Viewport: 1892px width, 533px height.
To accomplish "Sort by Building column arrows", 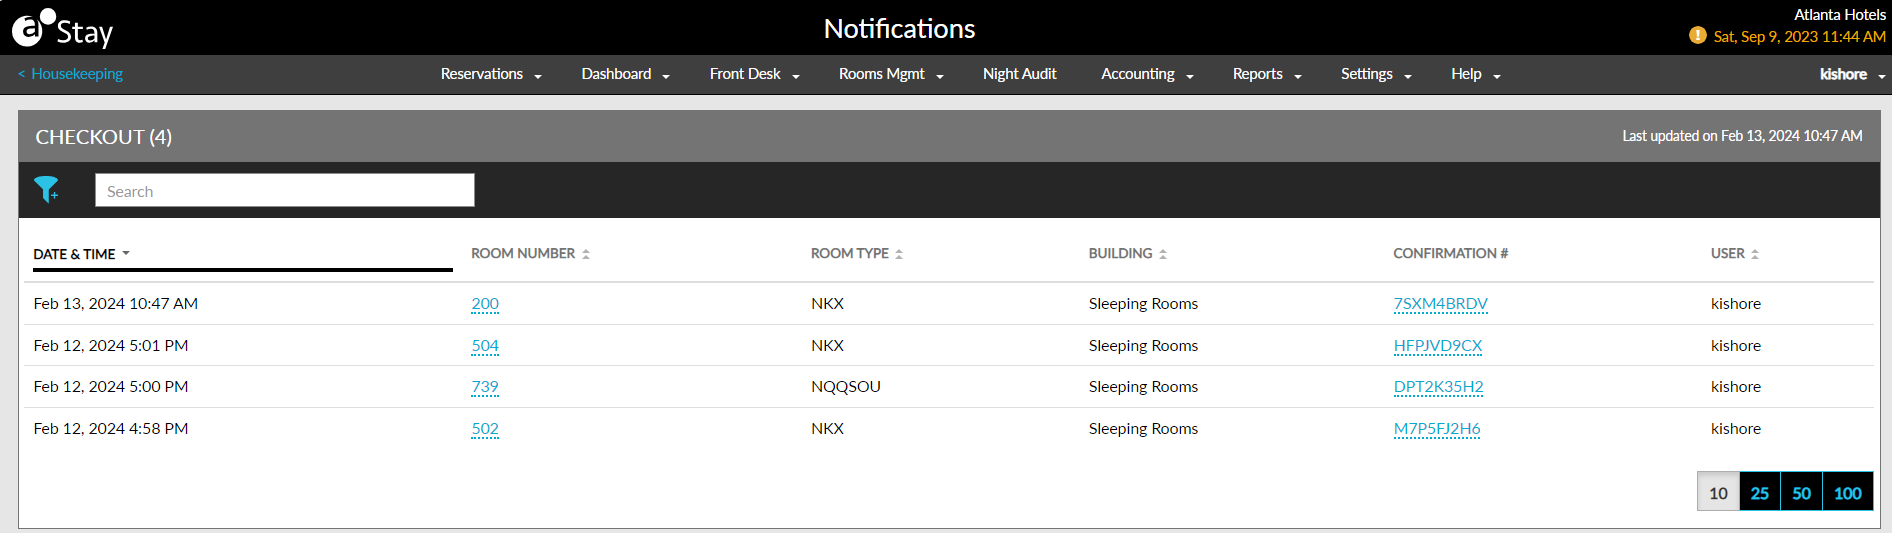I will [1163, 254].
